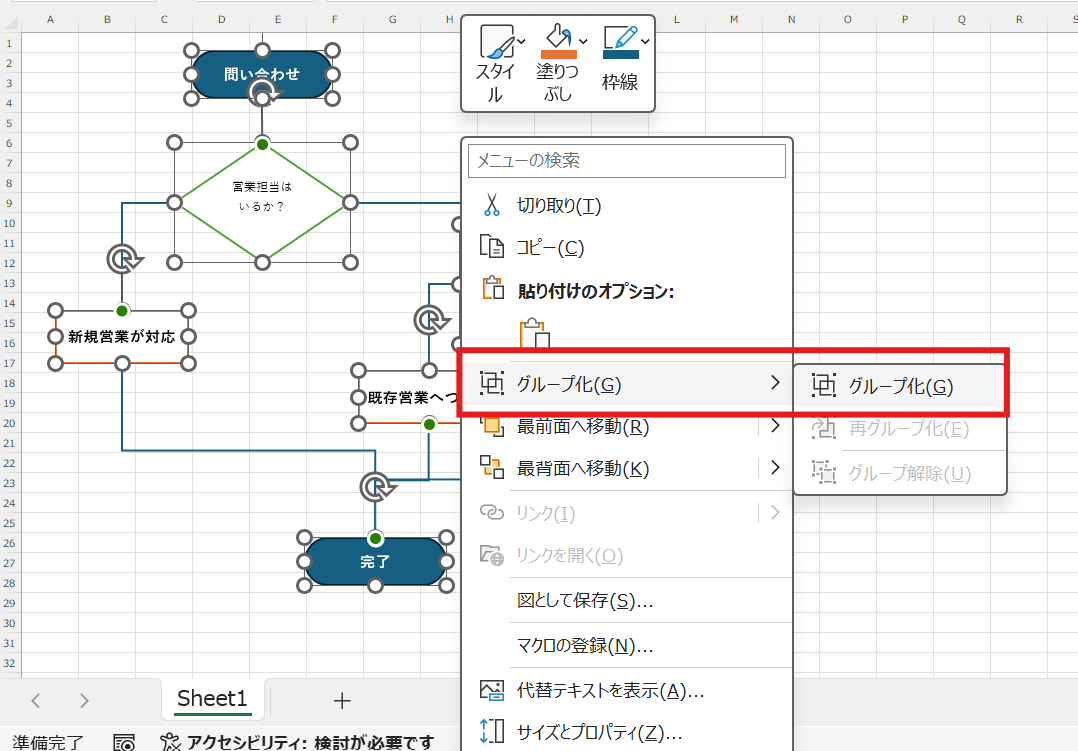The image size is (1078, 751).
Task: Switch to the Sheet1 tab
Action: (212, 699)
